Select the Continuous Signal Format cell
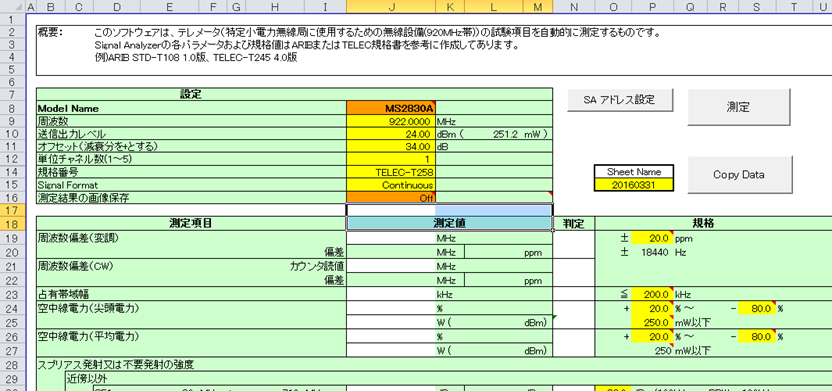832x391 pixels. [391, 185]
